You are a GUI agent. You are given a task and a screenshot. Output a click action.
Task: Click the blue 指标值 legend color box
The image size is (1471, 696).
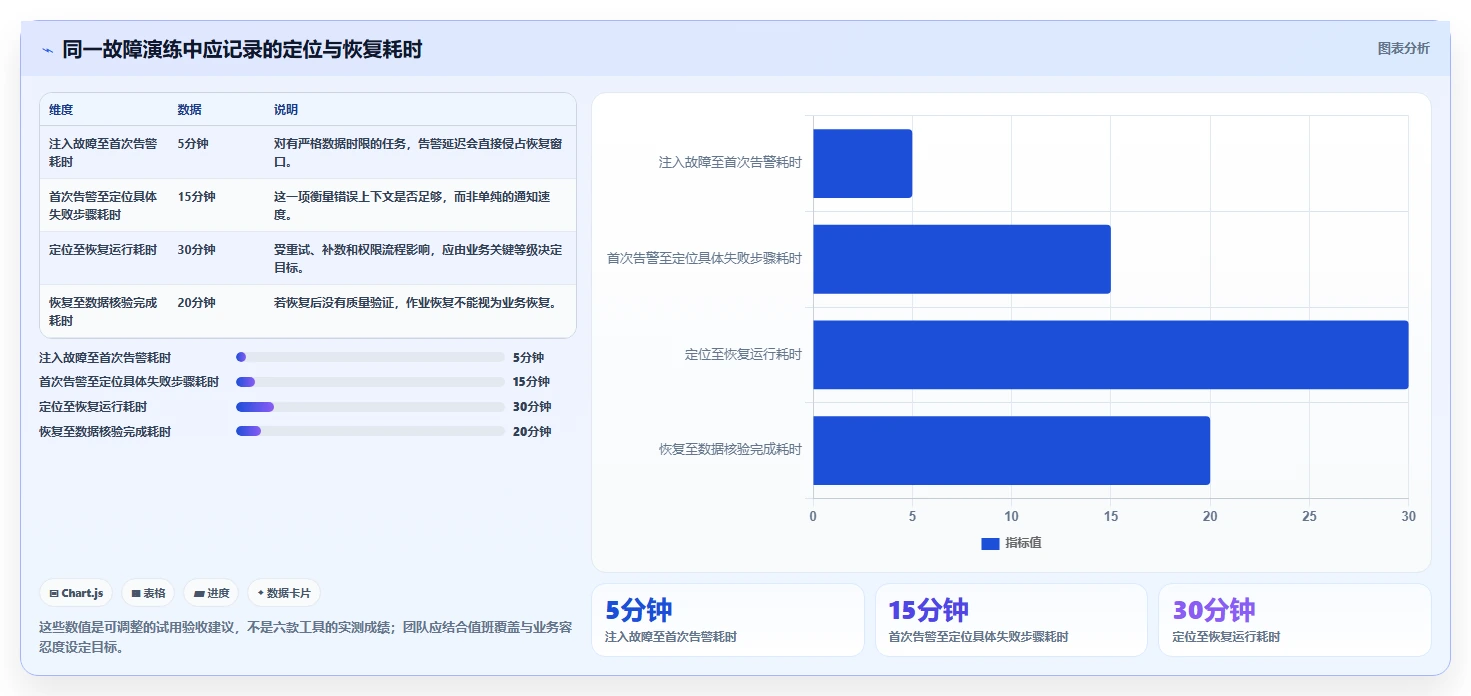tap(990, 543)
